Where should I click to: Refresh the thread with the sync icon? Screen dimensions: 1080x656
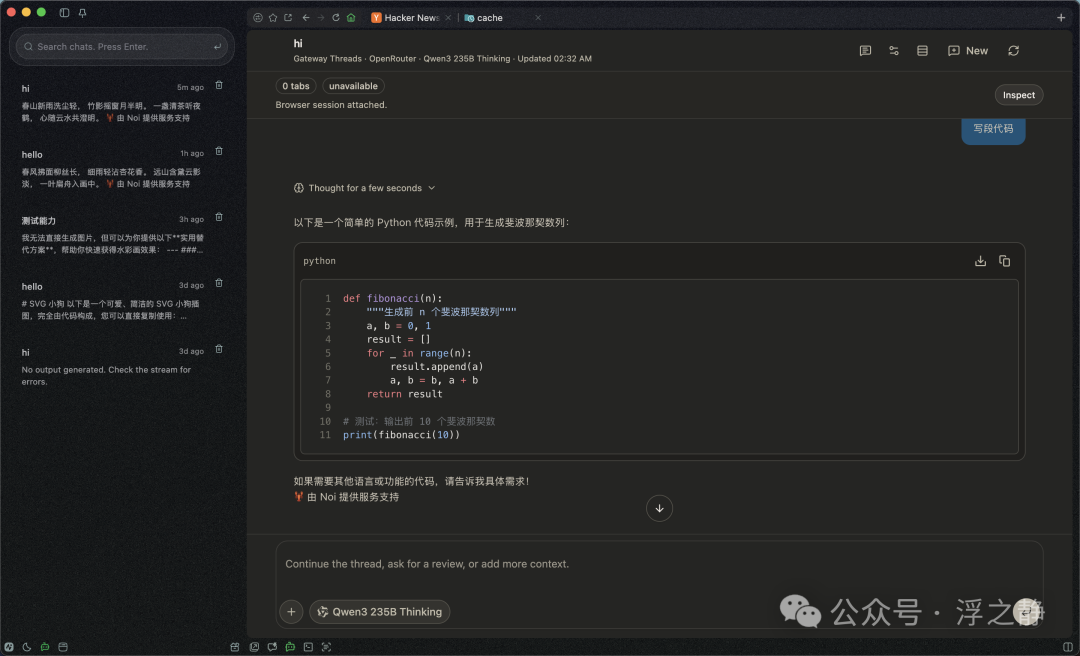tap(1013, 51)
